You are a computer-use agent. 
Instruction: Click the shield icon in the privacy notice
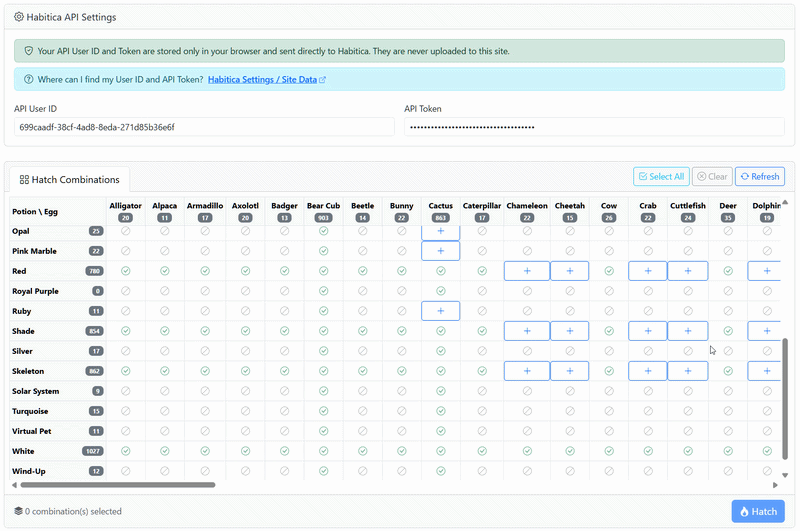(29, 51)
